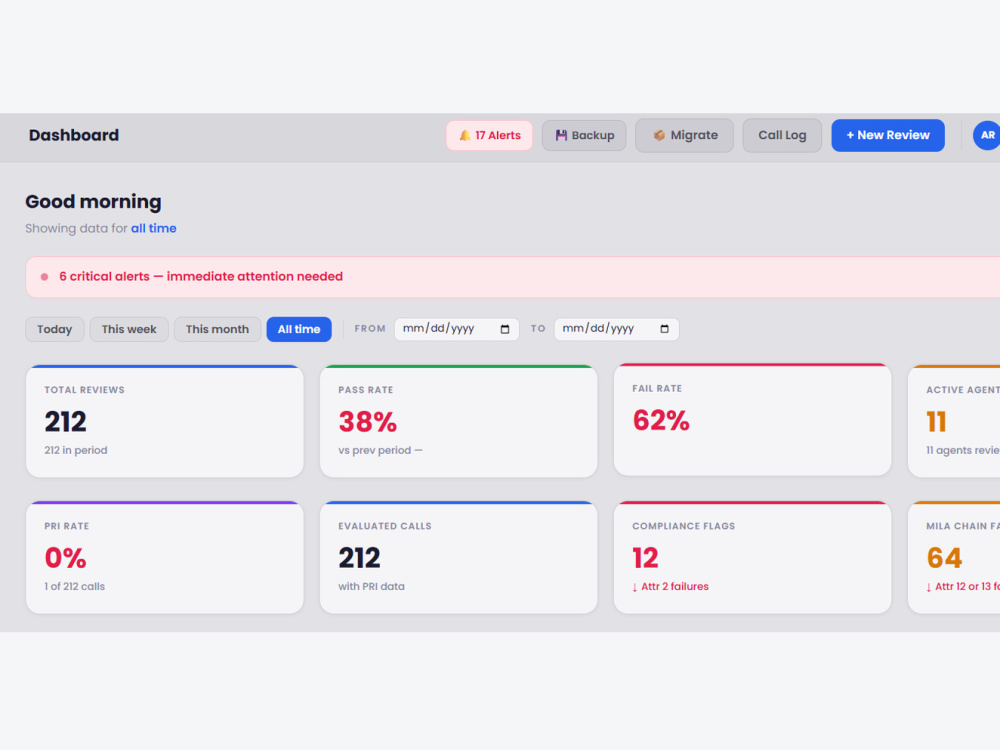Select the This week filter
Image resolution: width=1000 pixels, height=750 pixels.
[129, 329]
